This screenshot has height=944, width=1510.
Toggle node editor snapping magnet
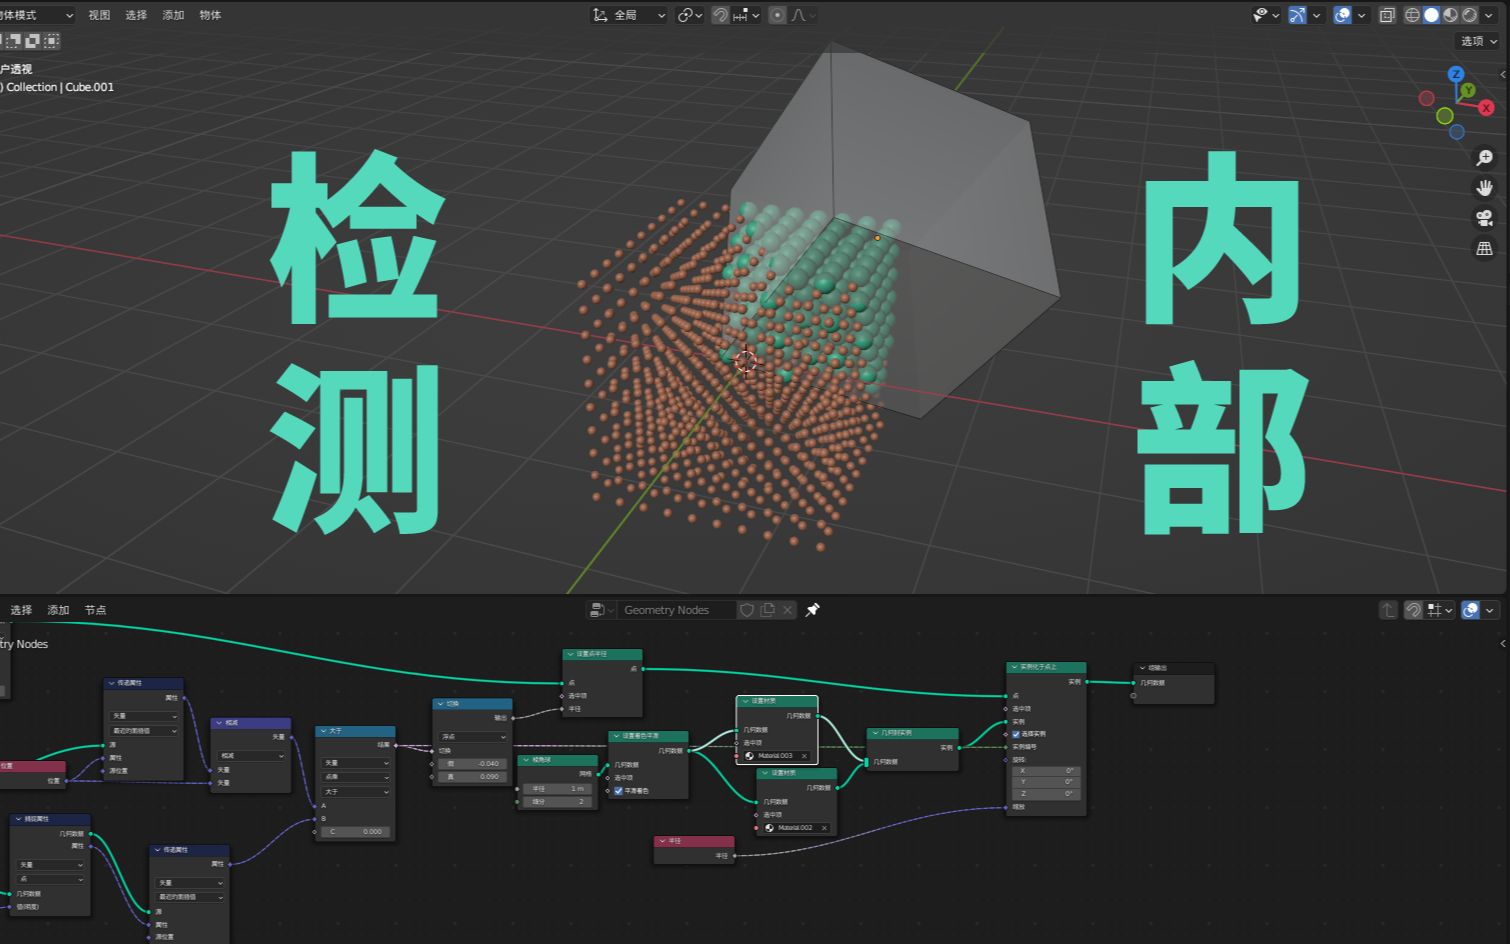[1413, 610]
